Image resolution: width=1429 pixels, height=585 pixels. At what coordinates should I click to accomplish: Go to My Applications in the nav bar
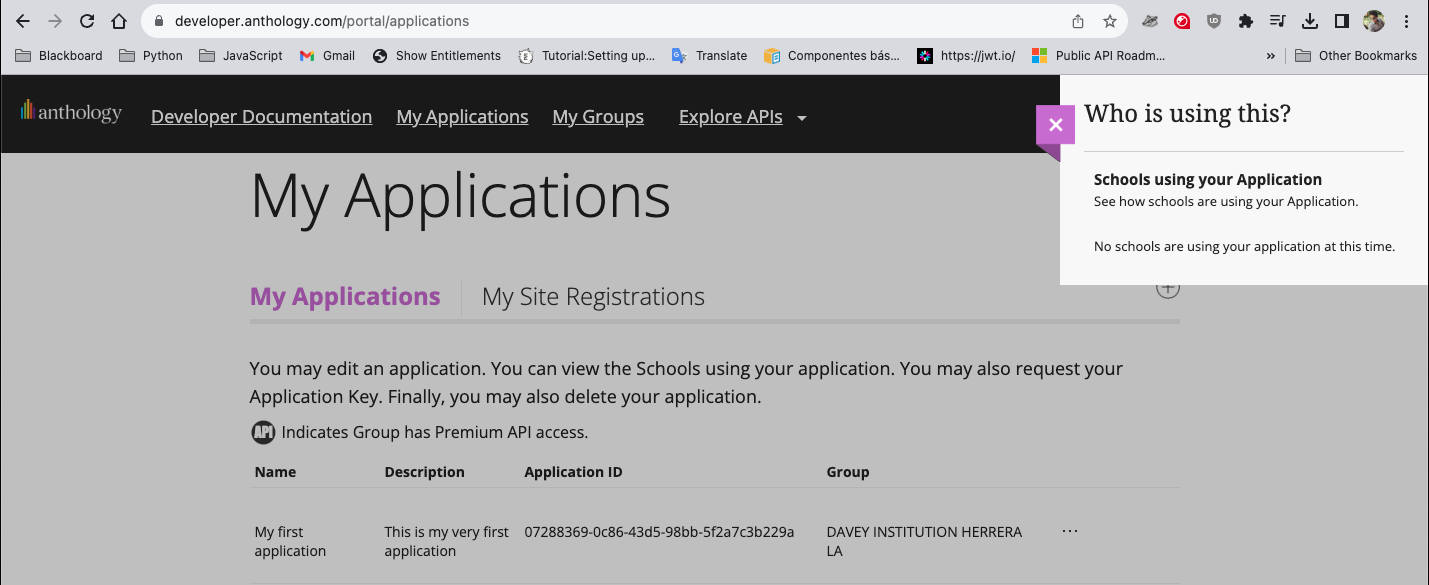pos(462,117)
